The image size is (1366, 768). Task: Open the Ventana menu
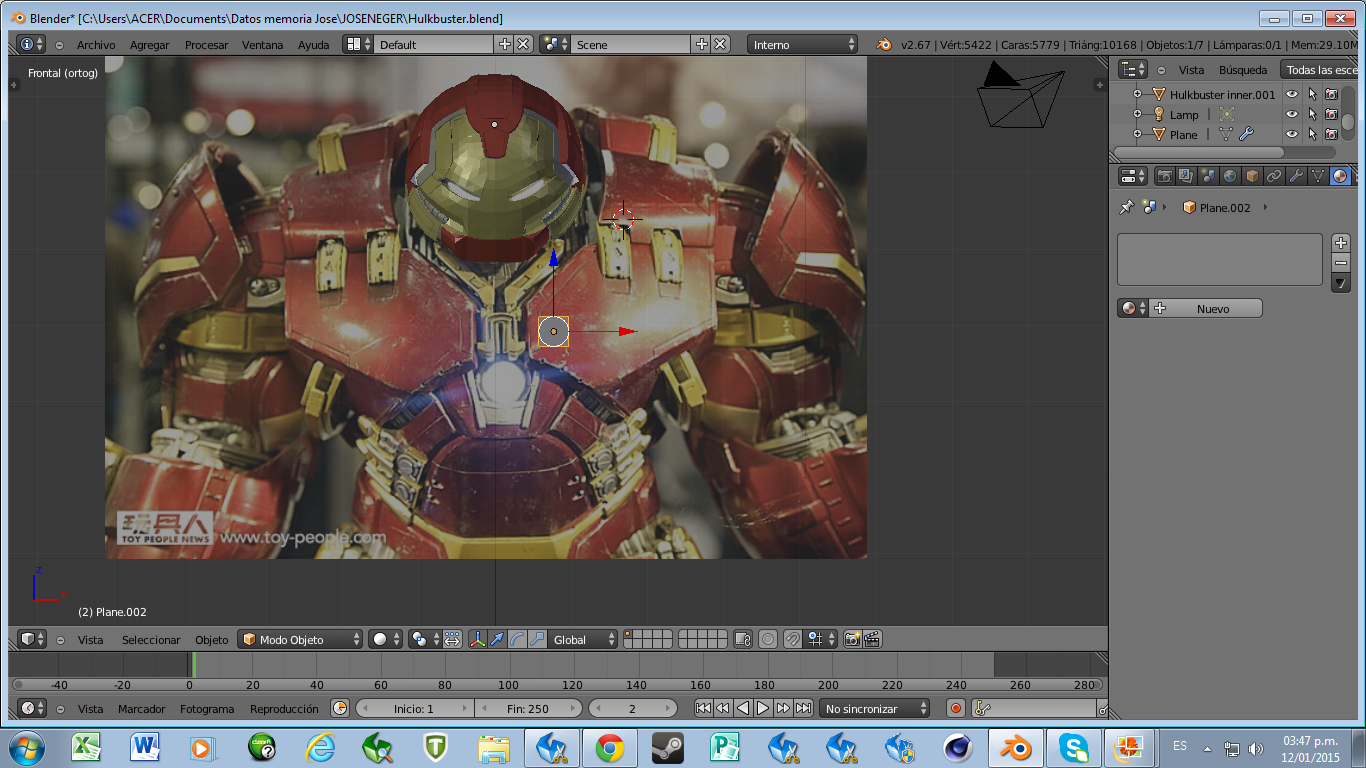(x=262, y=44)
